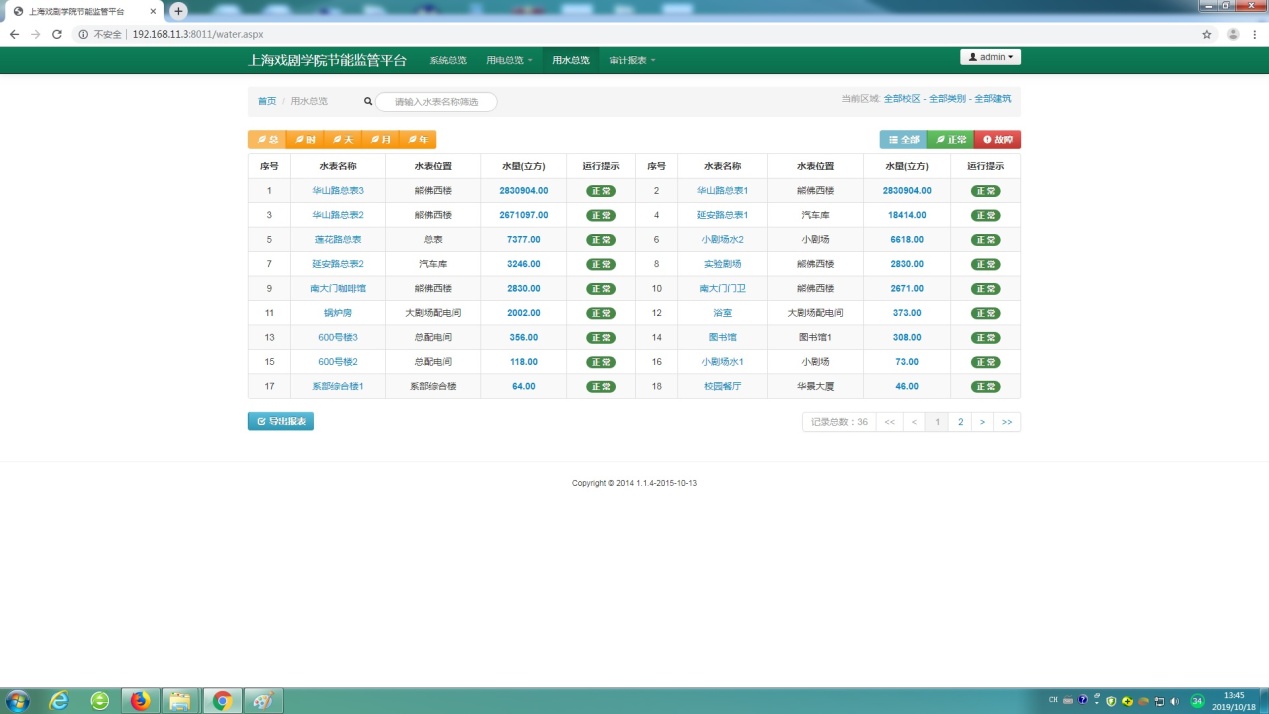1269x714 pixels.
Task: Click the browser reload icon
Action: 57,34
